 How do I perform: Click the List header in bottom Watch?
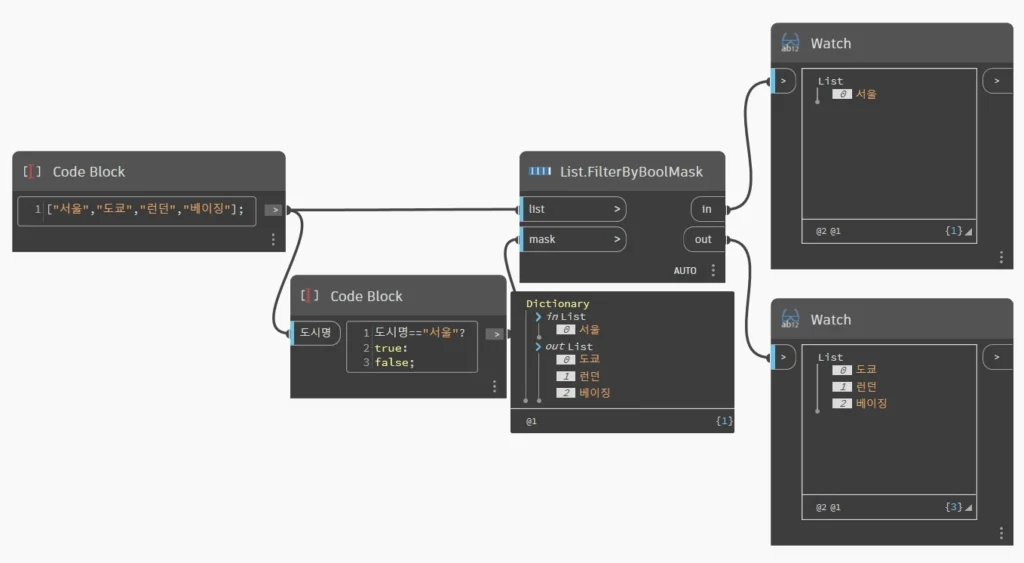[x=830, y=357]
